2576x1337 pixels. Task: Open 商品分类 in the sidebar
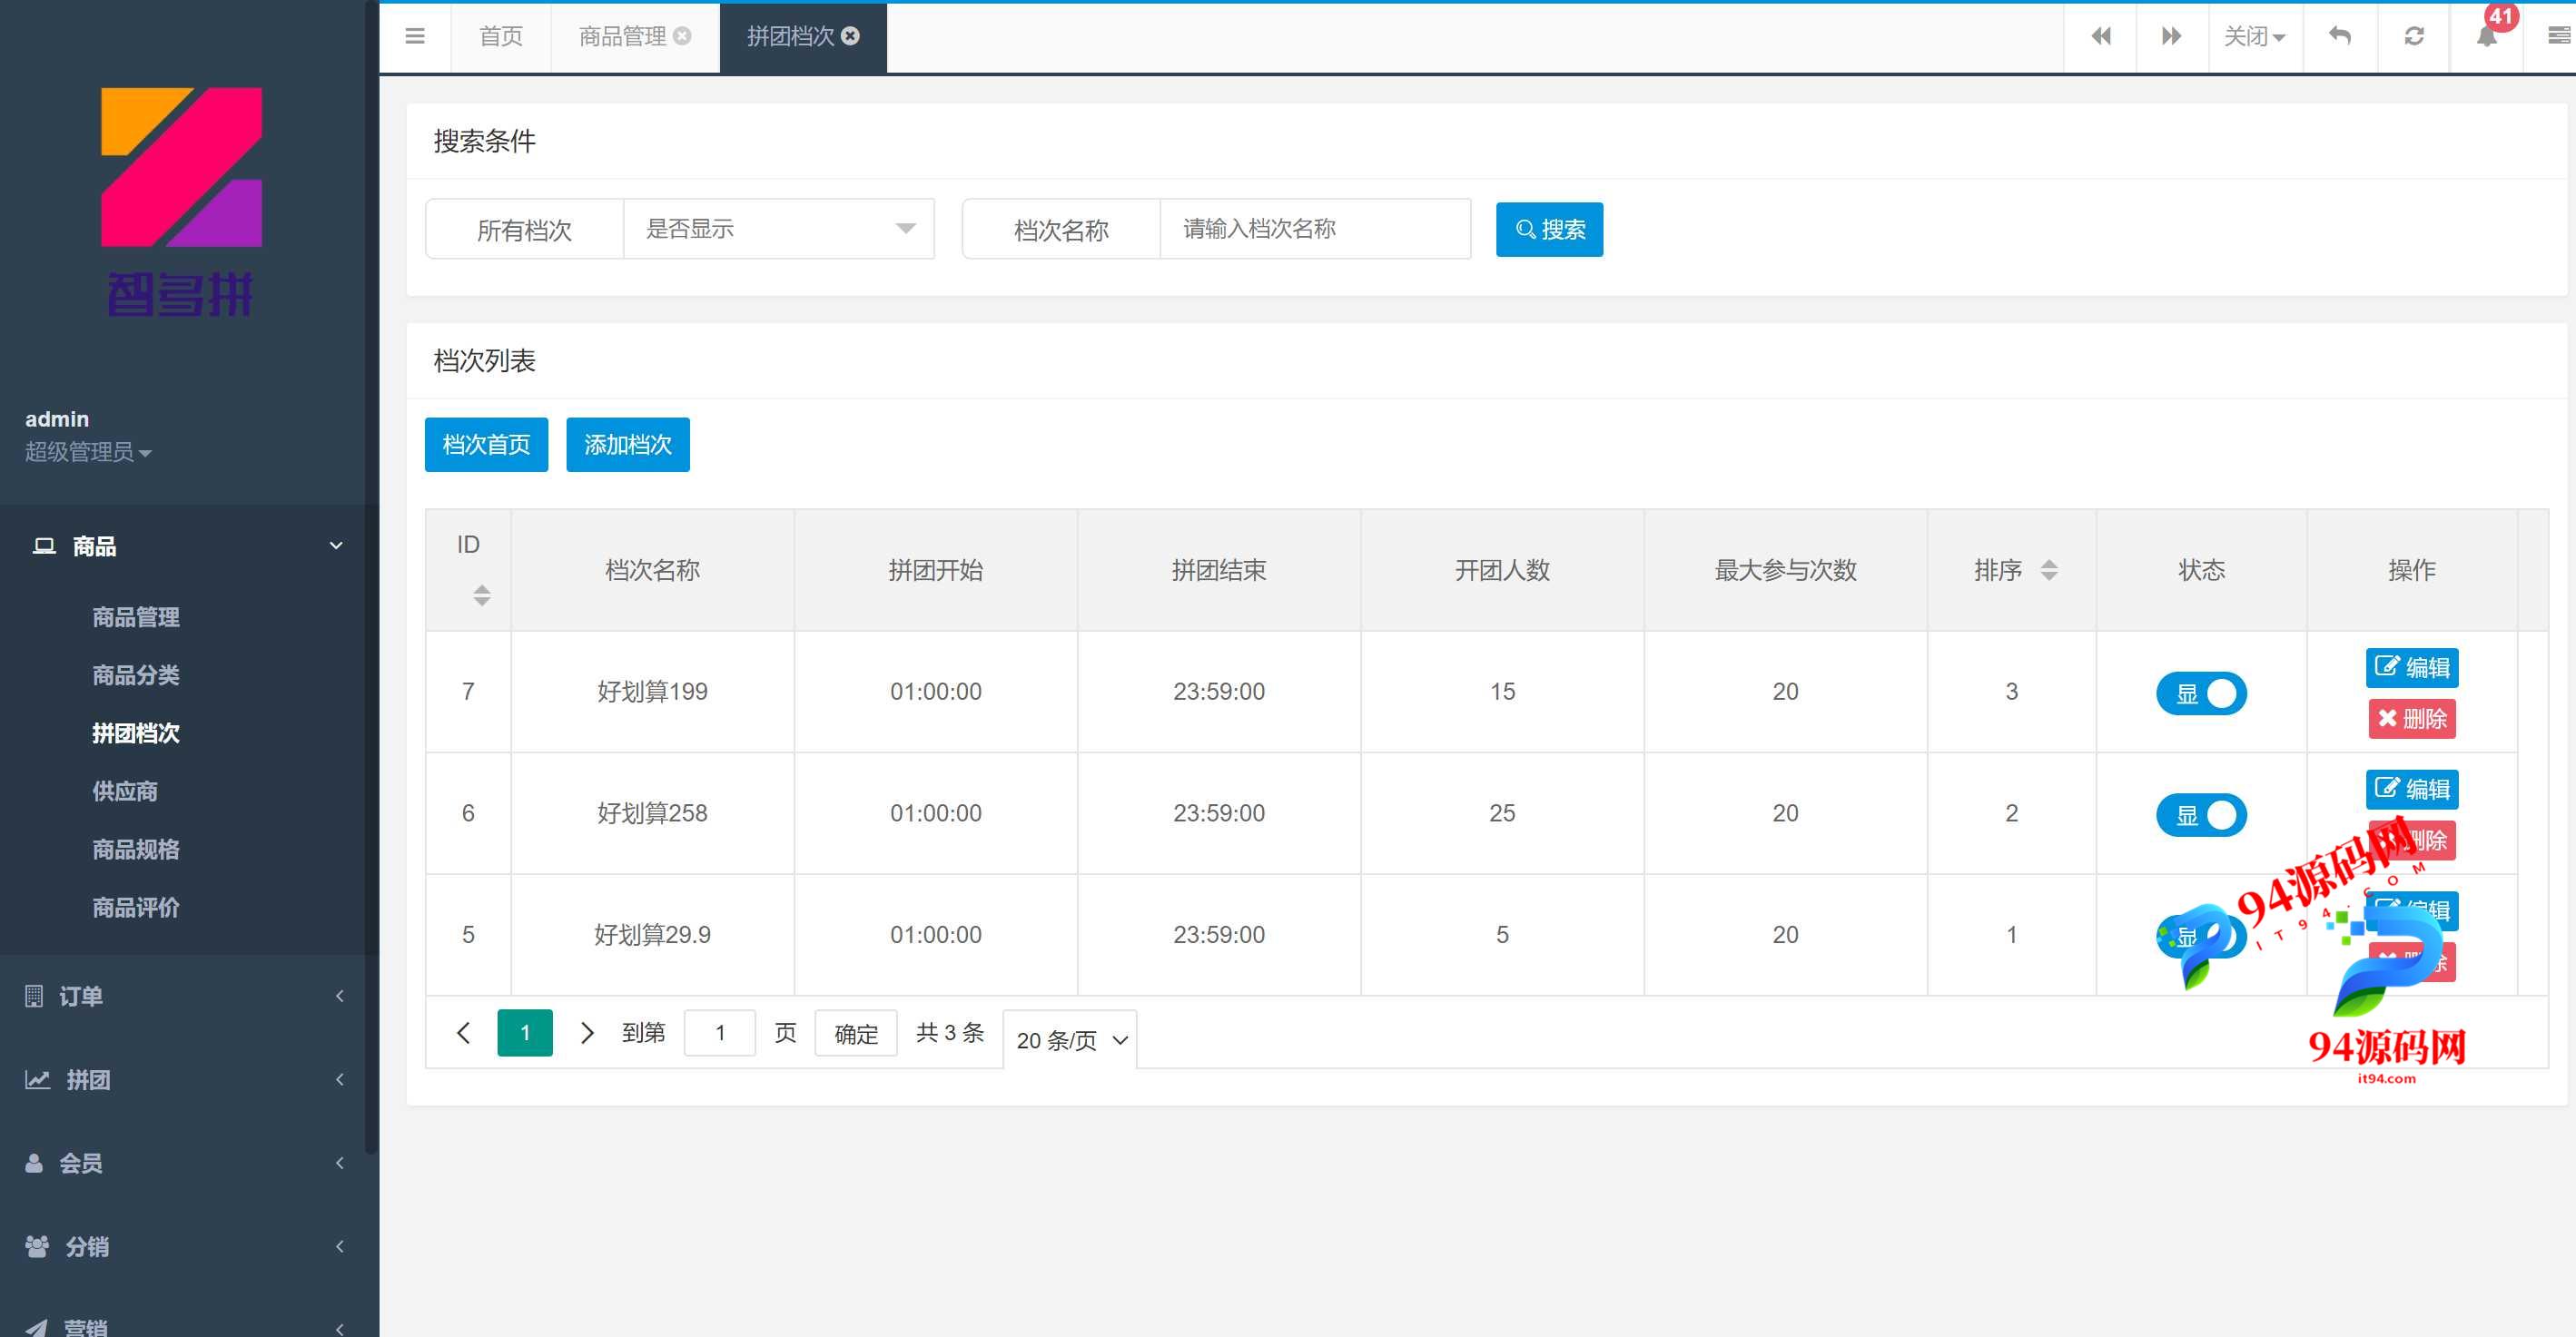pos(136,675)
